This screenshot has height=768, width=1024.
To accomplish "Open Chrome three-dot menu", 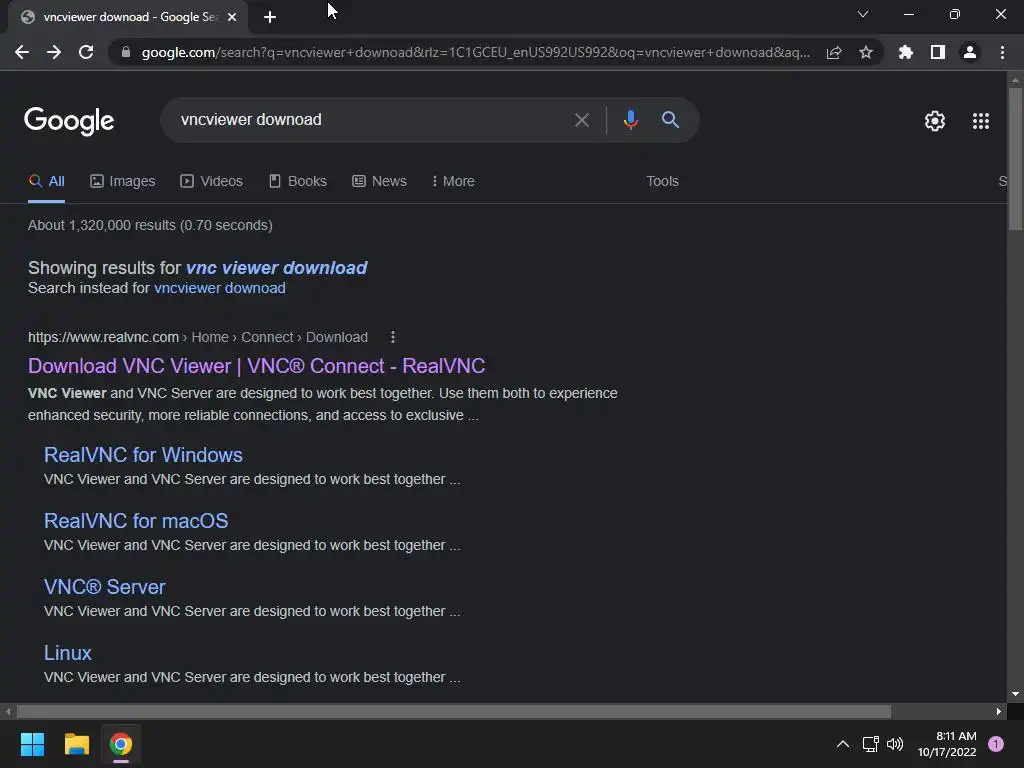I will (x=1002, y=52).
